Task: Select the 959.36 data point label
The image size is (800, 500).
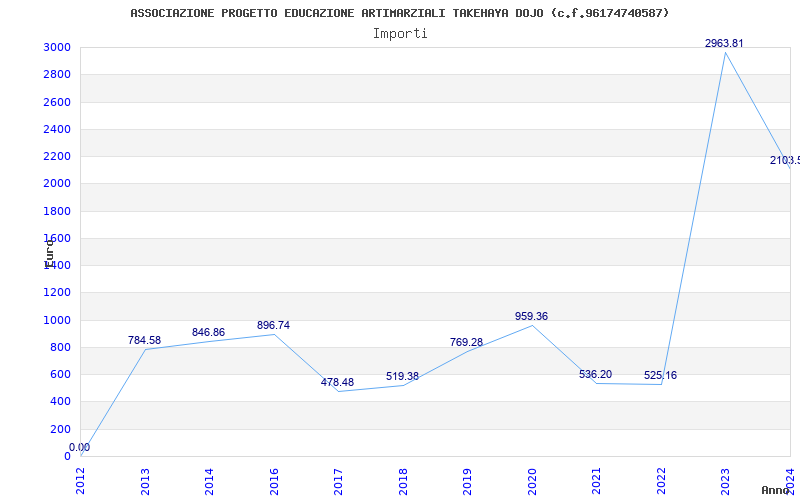Action: pyautogui.click(x=531, y=317)
